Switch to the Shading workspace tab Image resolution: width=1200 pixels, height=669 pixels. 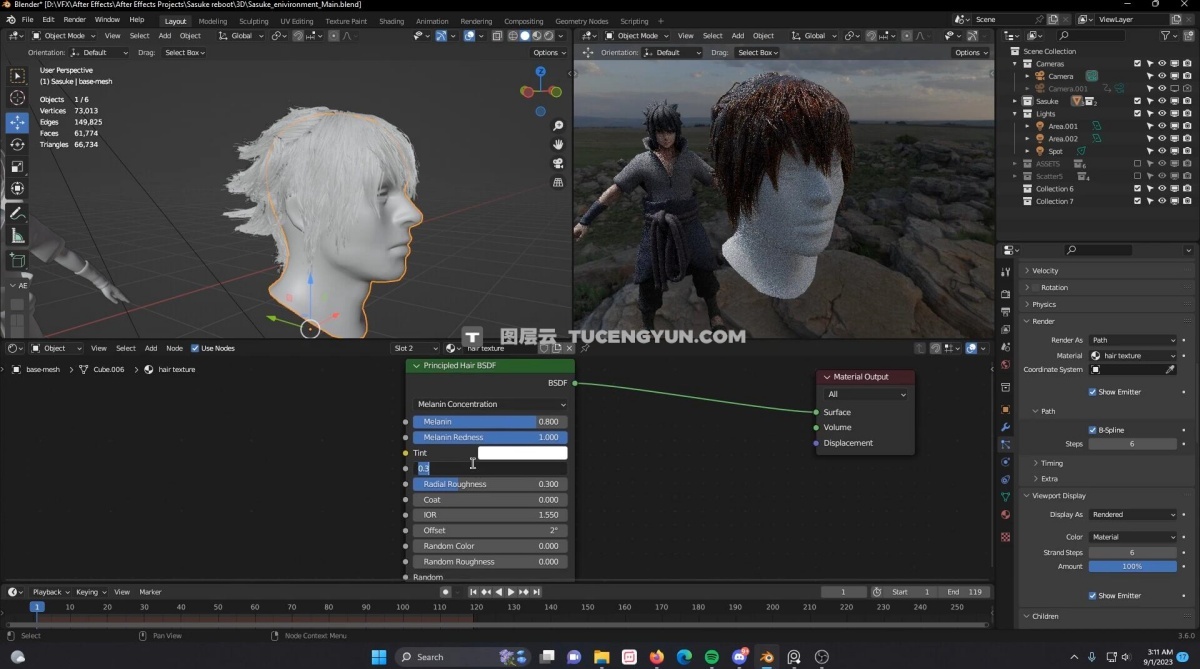pos(391,21)
